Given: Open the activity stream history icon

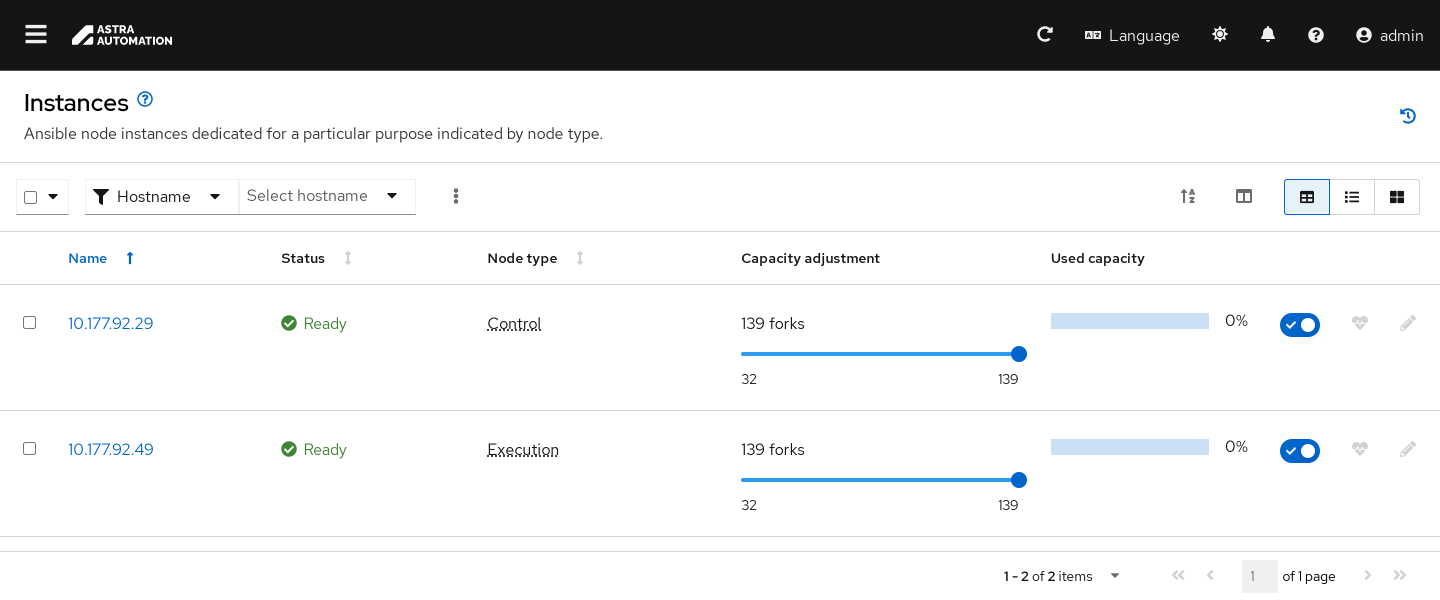Looking at the screenshot, I should pos(1408,116).
